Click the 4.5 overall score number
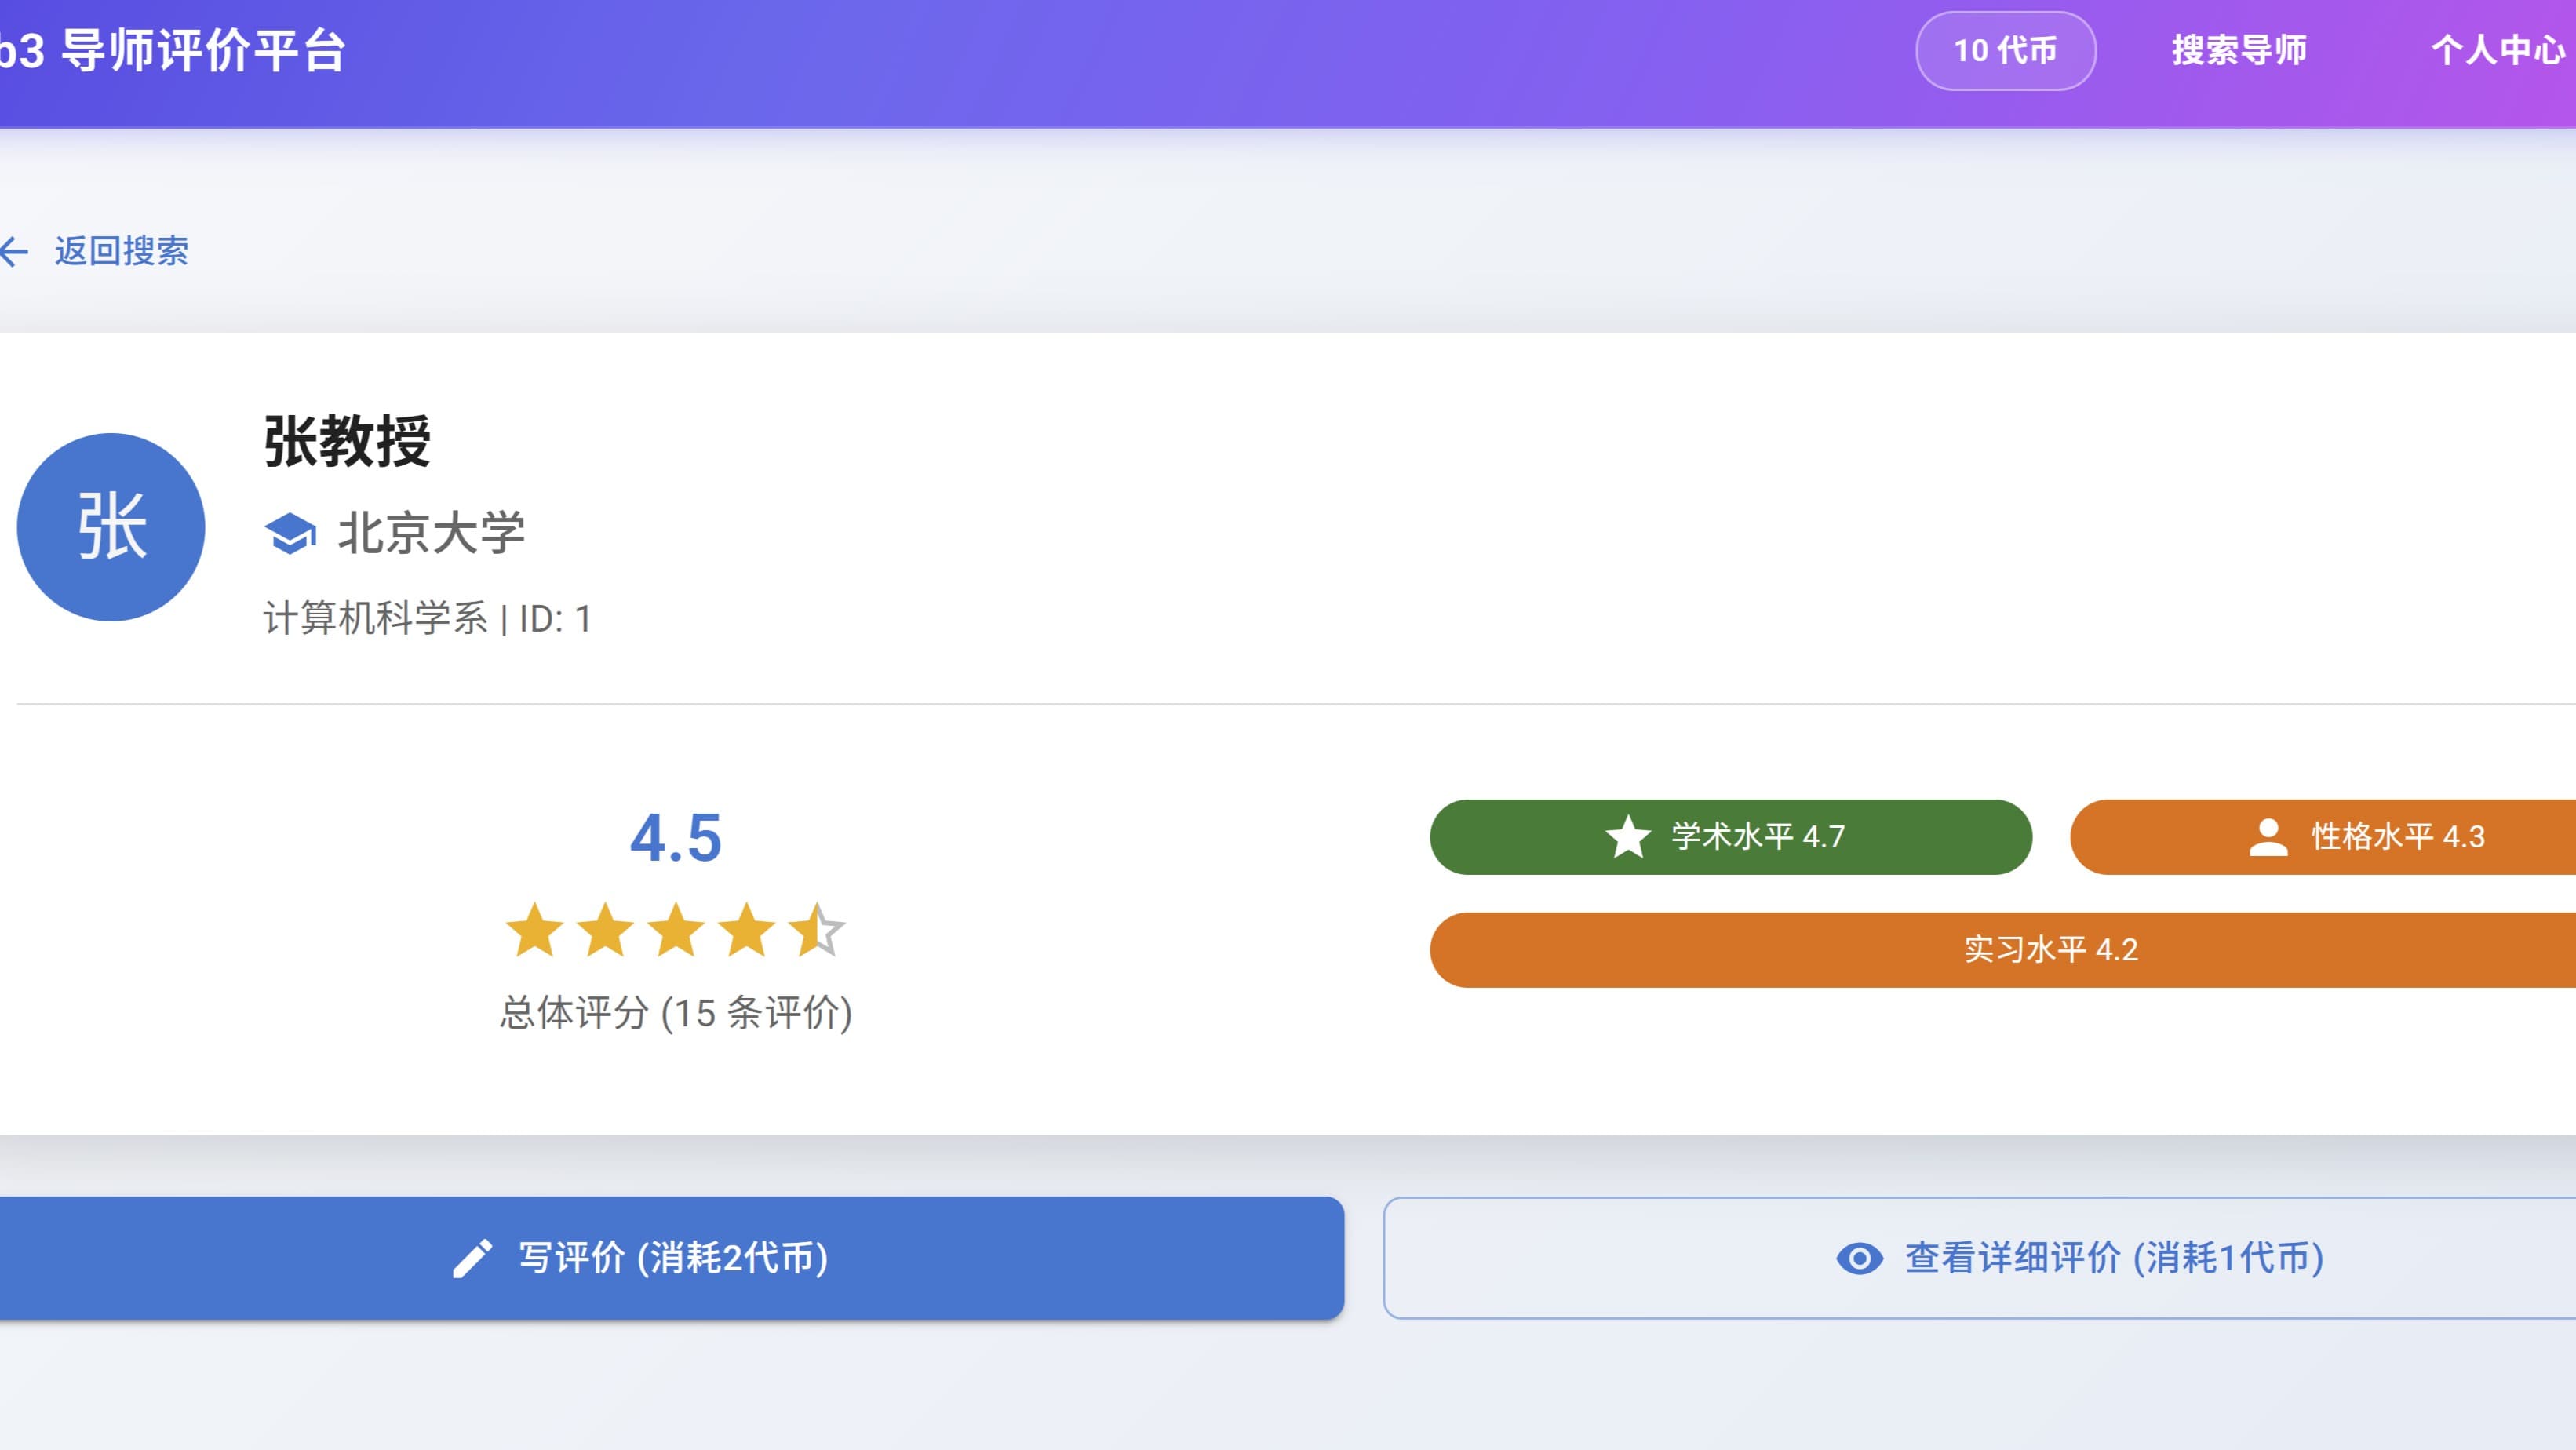The width and height of the screenshot is (2576, 1450). [675, 838]
